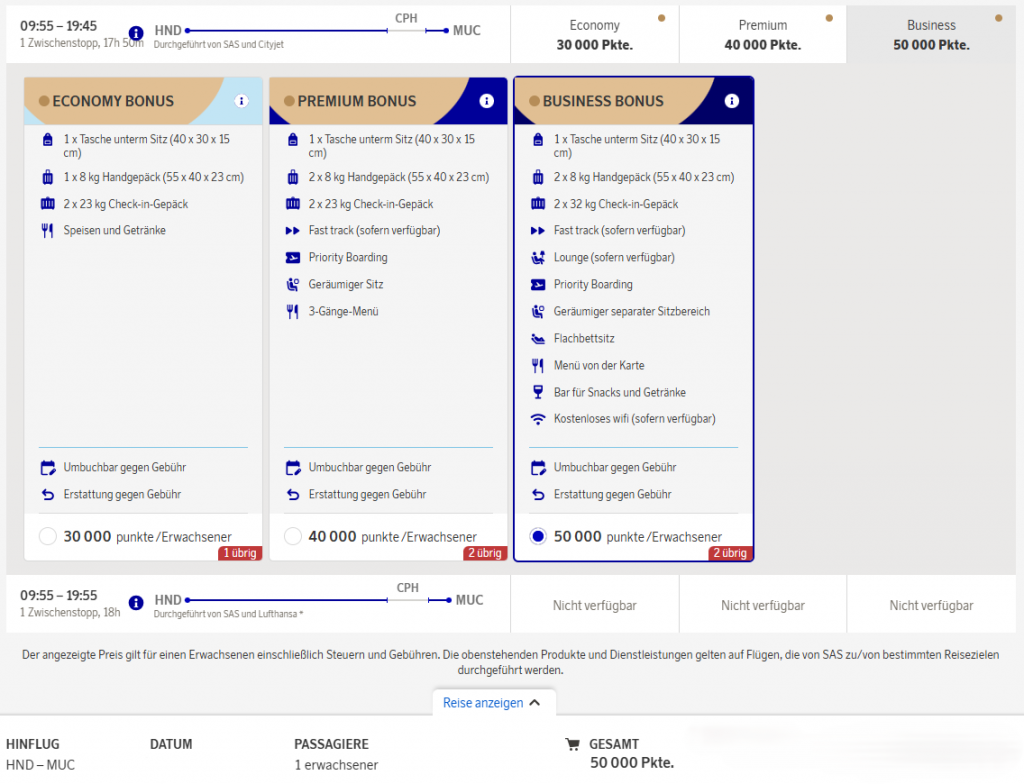This screenshot has height=784, width=1024.
Task: Switch to the Premium 40 000 Pkte tab
Action: coord(762,33)
